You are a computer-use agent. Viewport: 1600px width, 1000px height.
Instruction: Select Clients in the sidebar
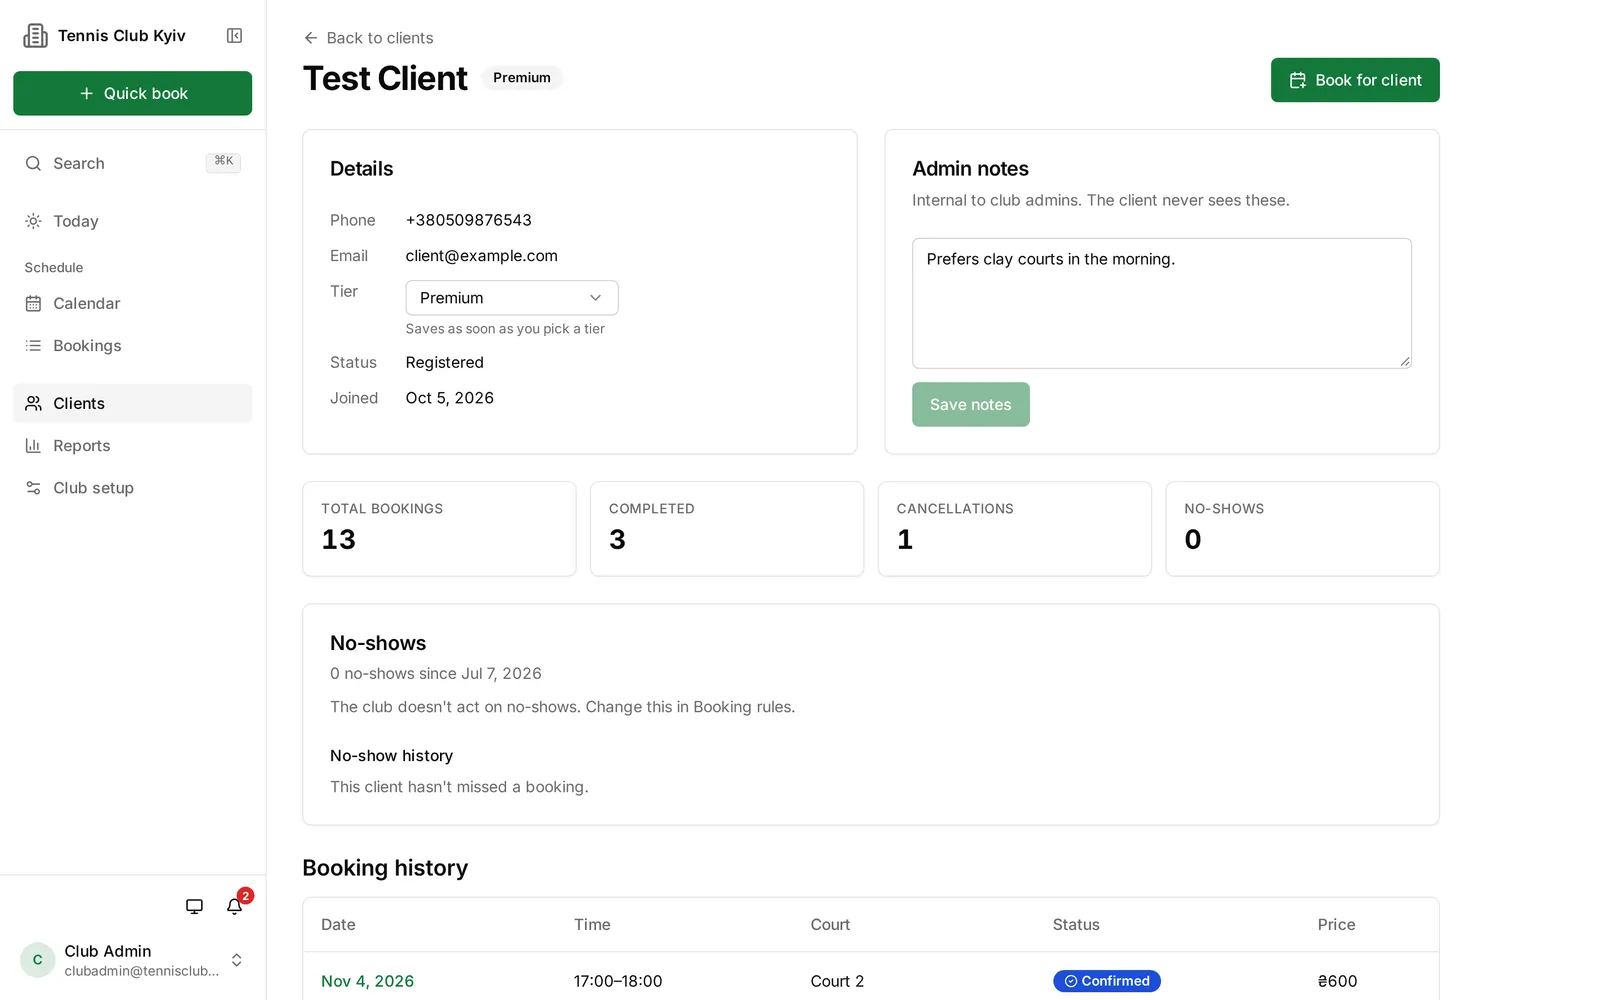pos(132,403)
